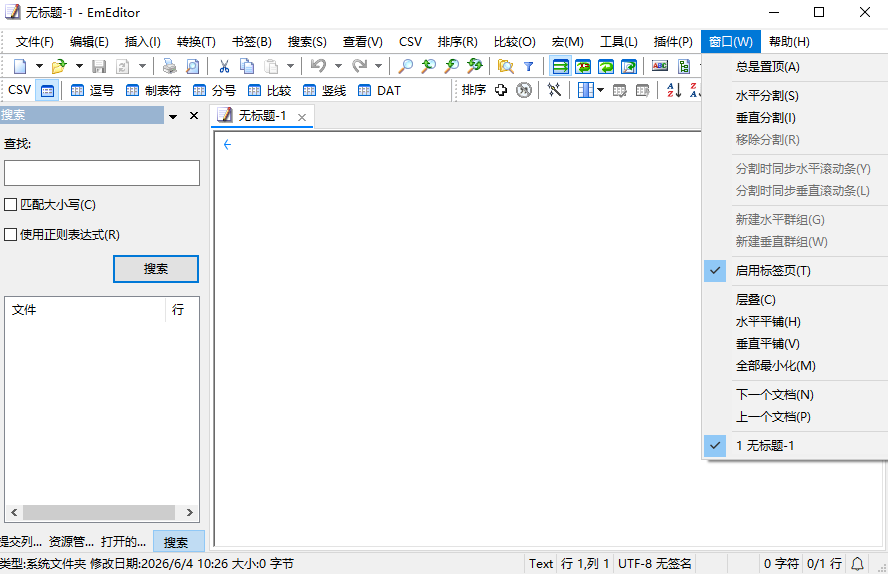Click the column selection grid icon

[586, 90]
